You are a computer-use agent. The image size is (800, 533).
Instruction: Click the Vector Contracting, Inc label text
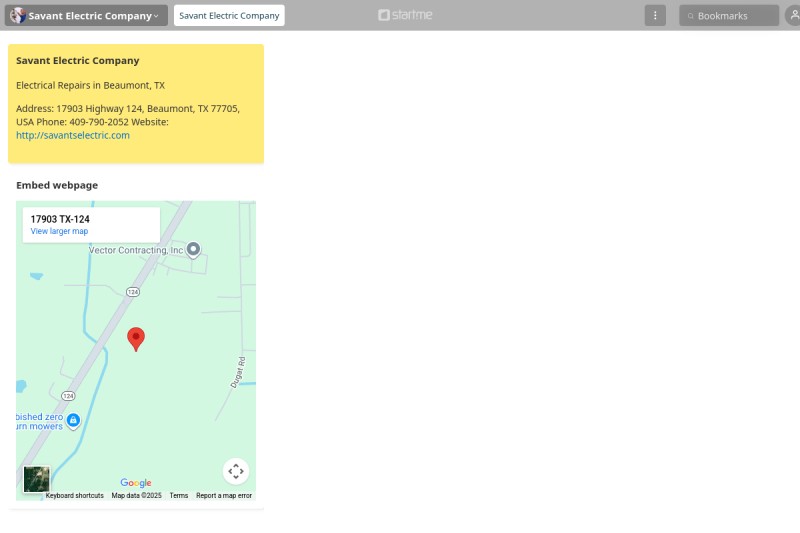coord(136,250)
